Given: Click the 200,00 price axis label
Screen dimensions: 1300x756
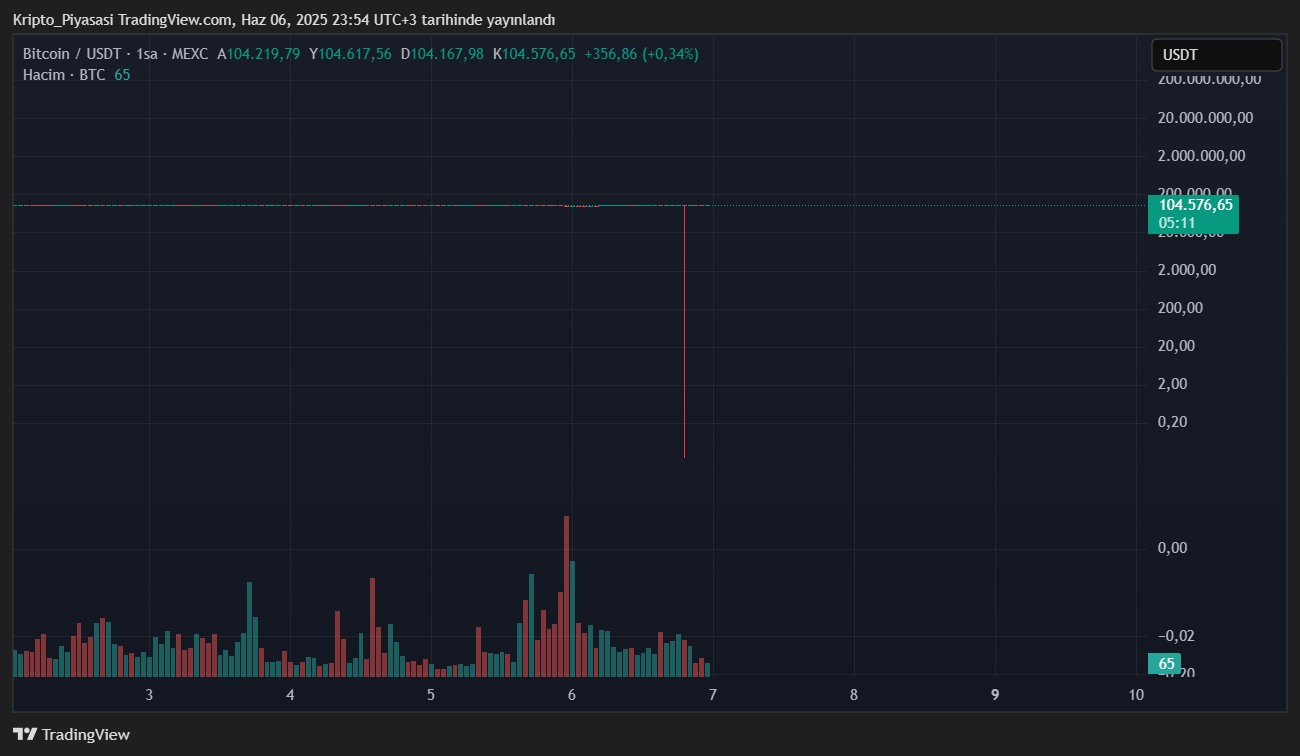Looking at the screenshot, I should (x=1178, y=308).
